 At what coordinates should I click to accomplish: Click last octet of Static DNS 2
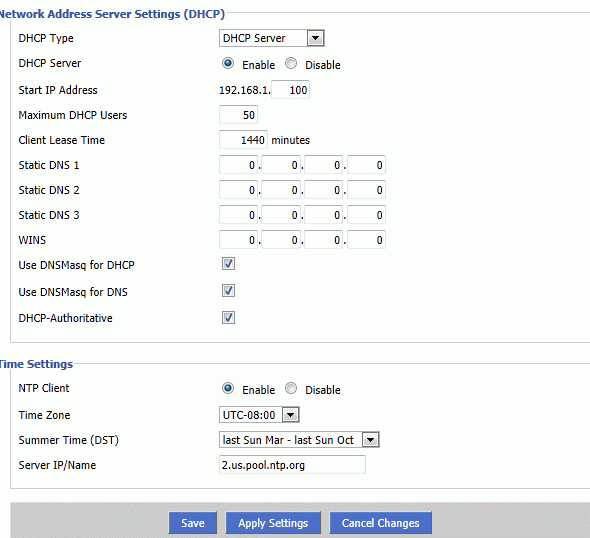(366, 190)
